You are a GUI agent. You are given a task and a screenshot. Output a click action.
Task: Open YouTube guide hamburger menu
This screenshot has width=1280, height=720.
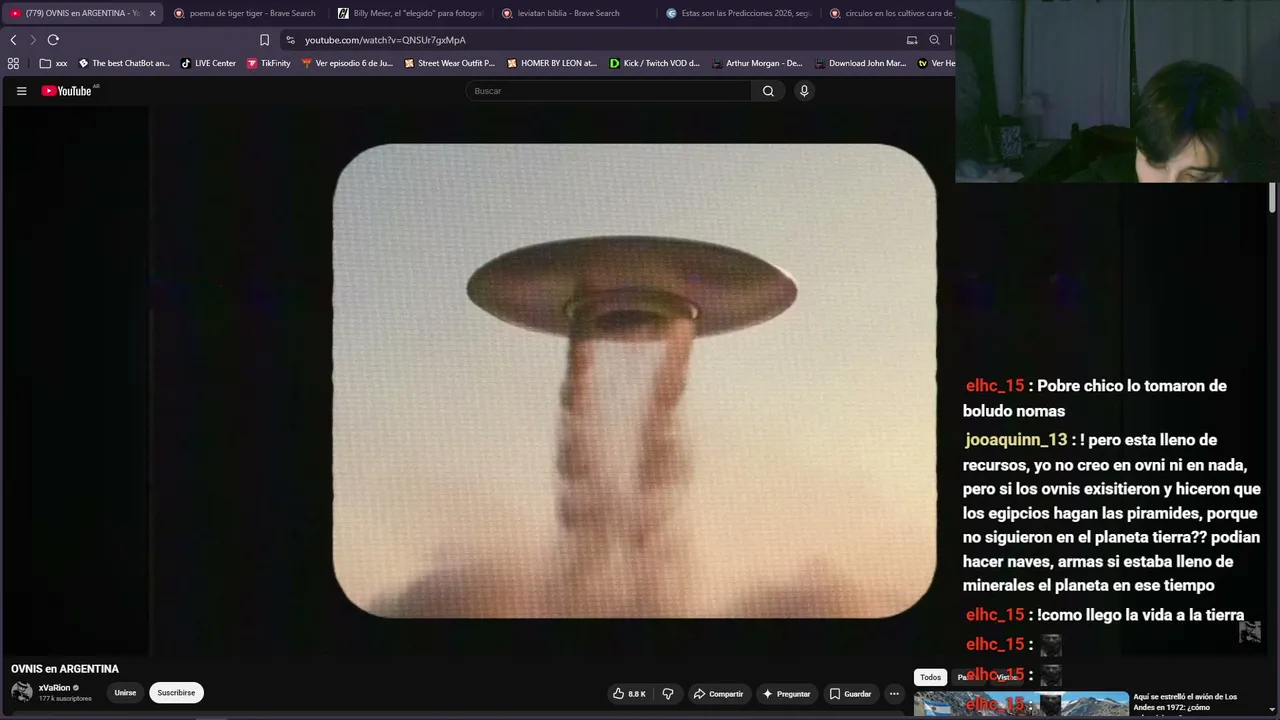[x=21, y=91]
